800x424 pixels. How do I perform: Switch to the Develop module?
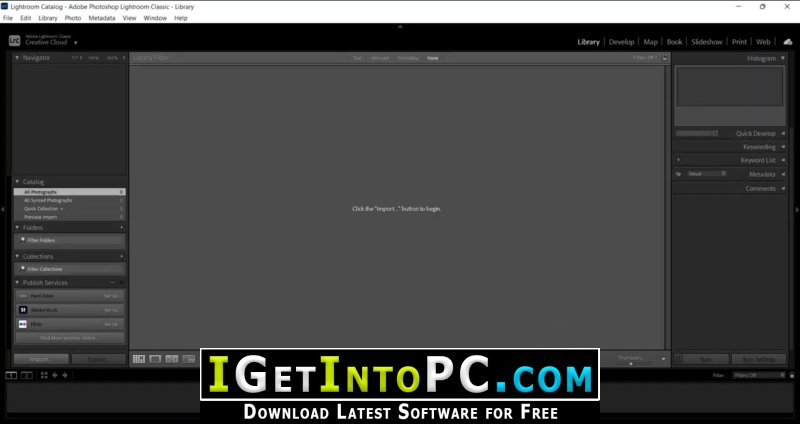[621, 42]
